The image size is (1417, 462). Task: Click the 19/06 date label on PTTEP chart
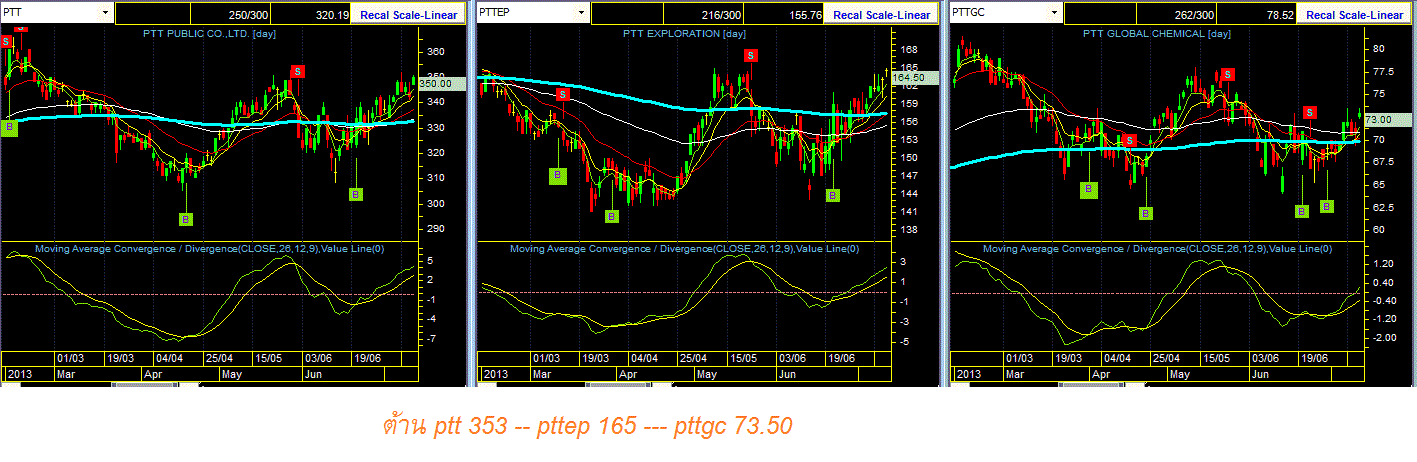coord(841,358)
